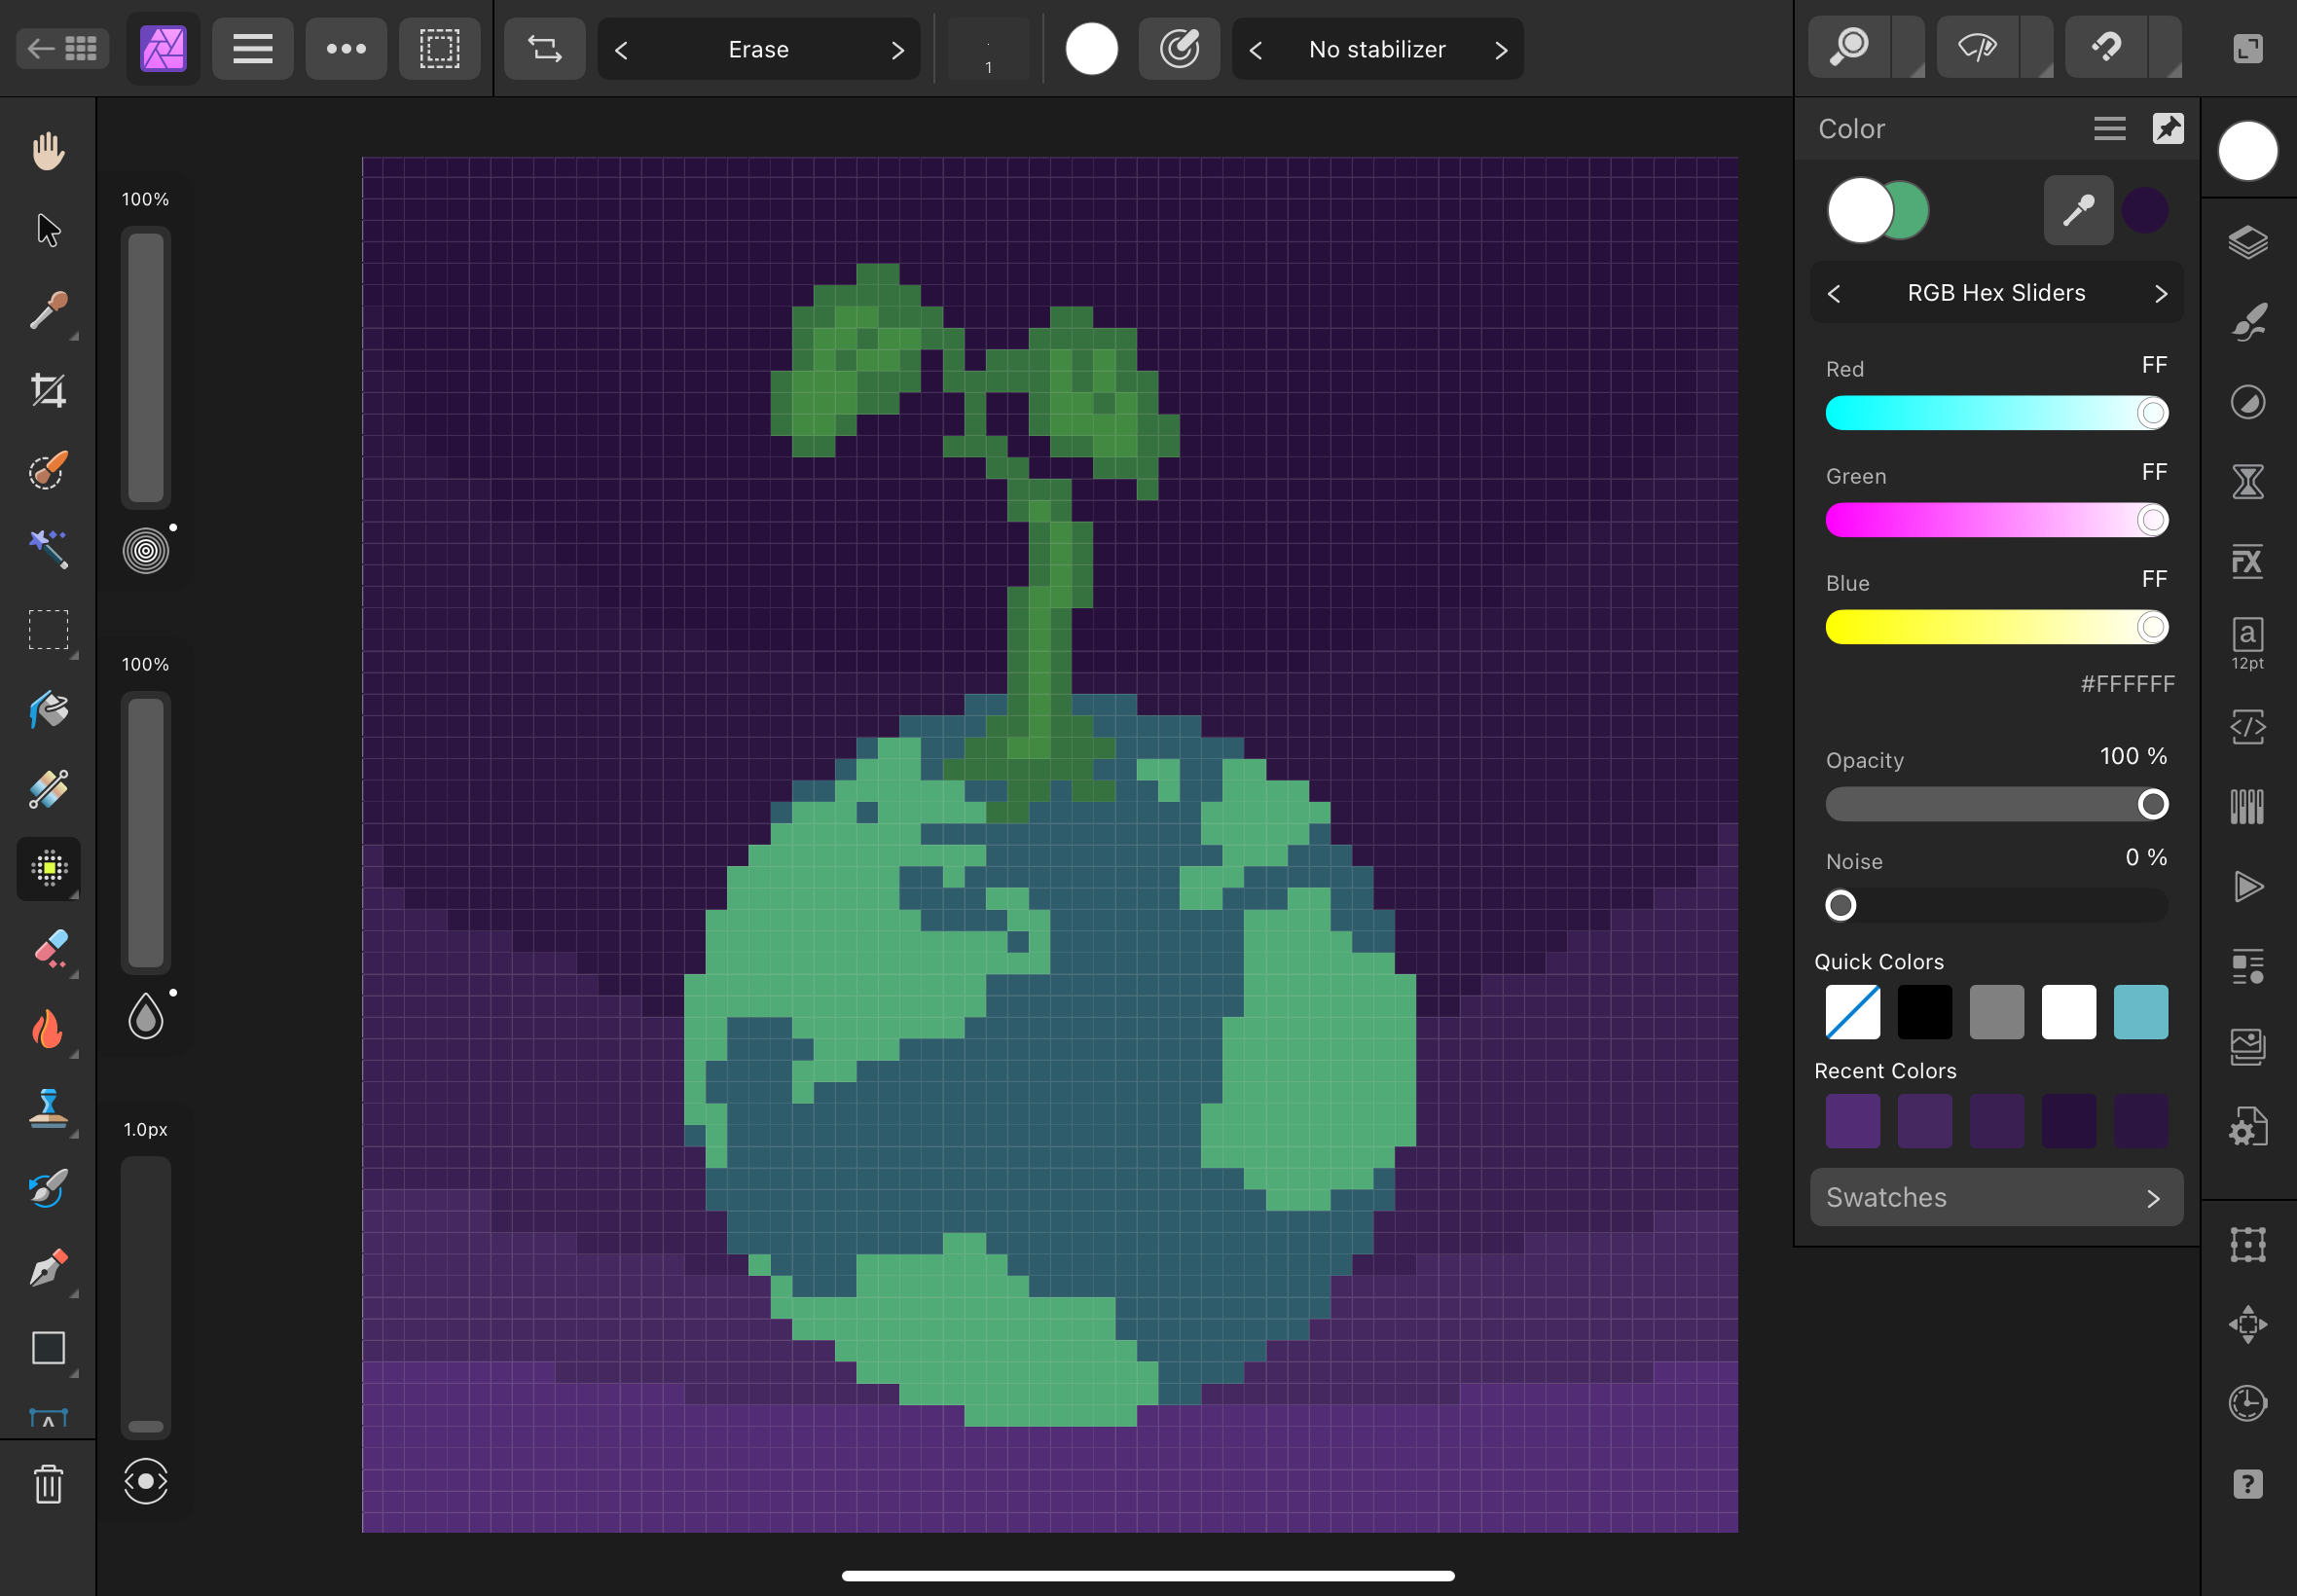This screenshot has height=1596, width=2297.
Task: Click the Red slider handle
Action: pos(2152,413)
